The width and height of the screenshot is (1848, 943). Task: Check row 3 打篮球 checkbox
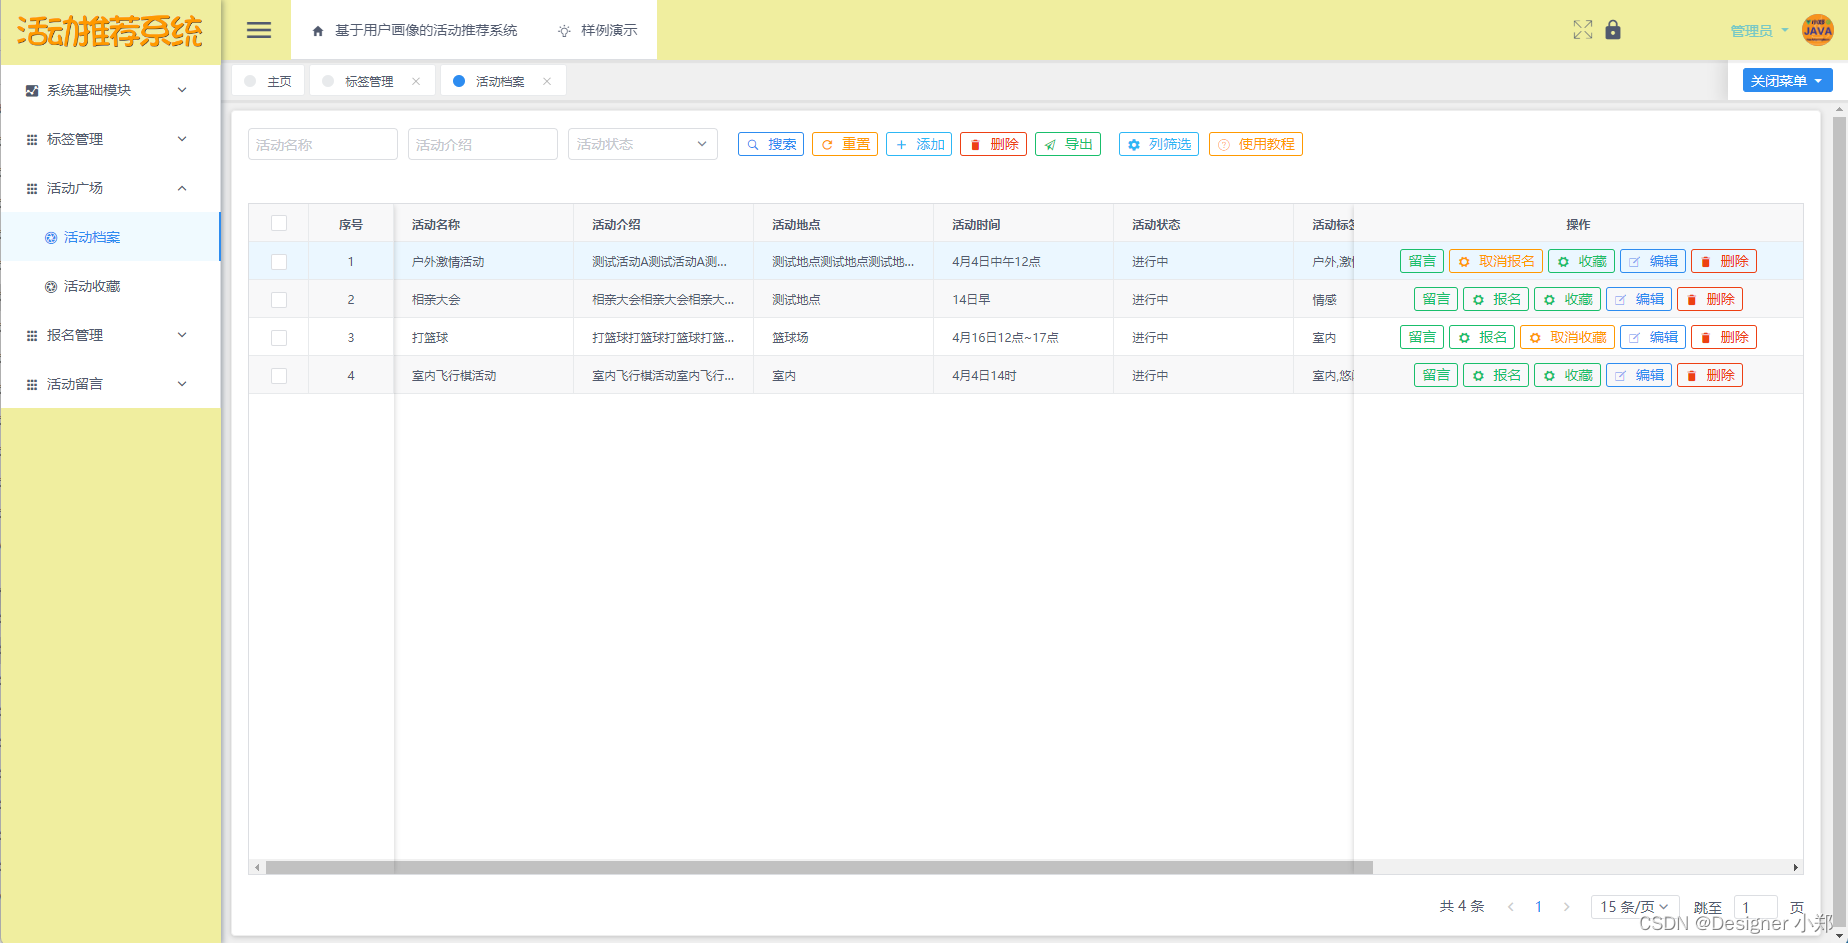tap(279, 338)
